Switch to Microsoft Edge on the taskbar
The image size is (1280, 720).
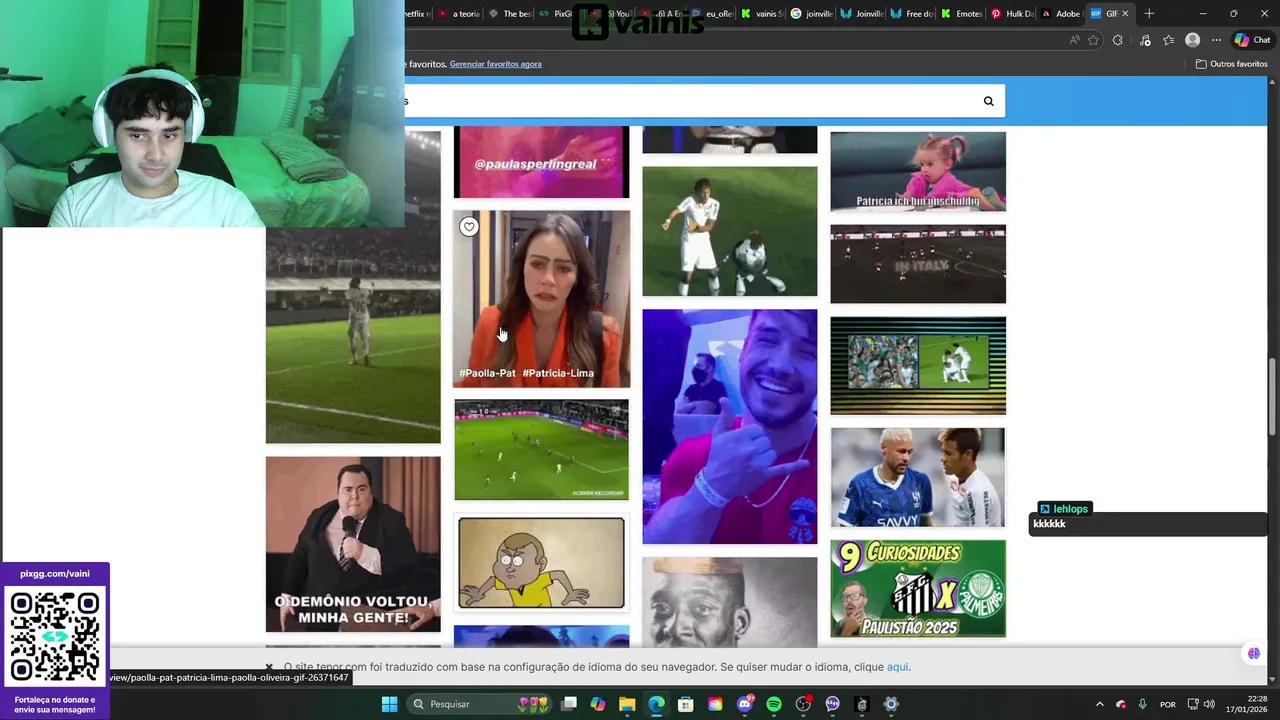coord(656,704)
